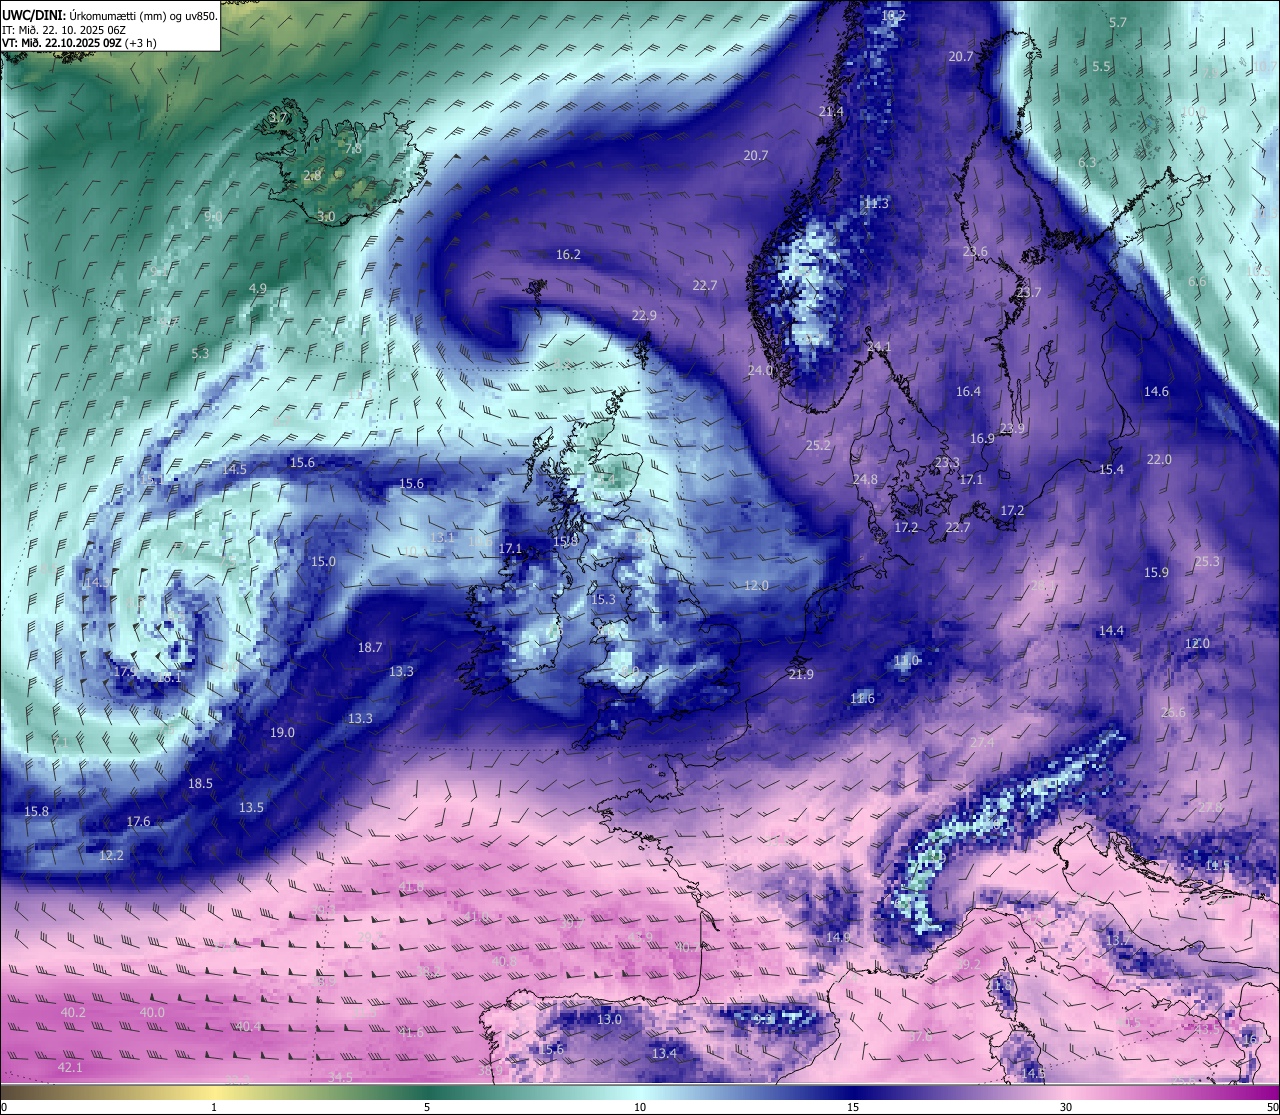
Task: Select the VT: Mið. 22.10.2025 09Z (+3 h) line
Action: 79,43
